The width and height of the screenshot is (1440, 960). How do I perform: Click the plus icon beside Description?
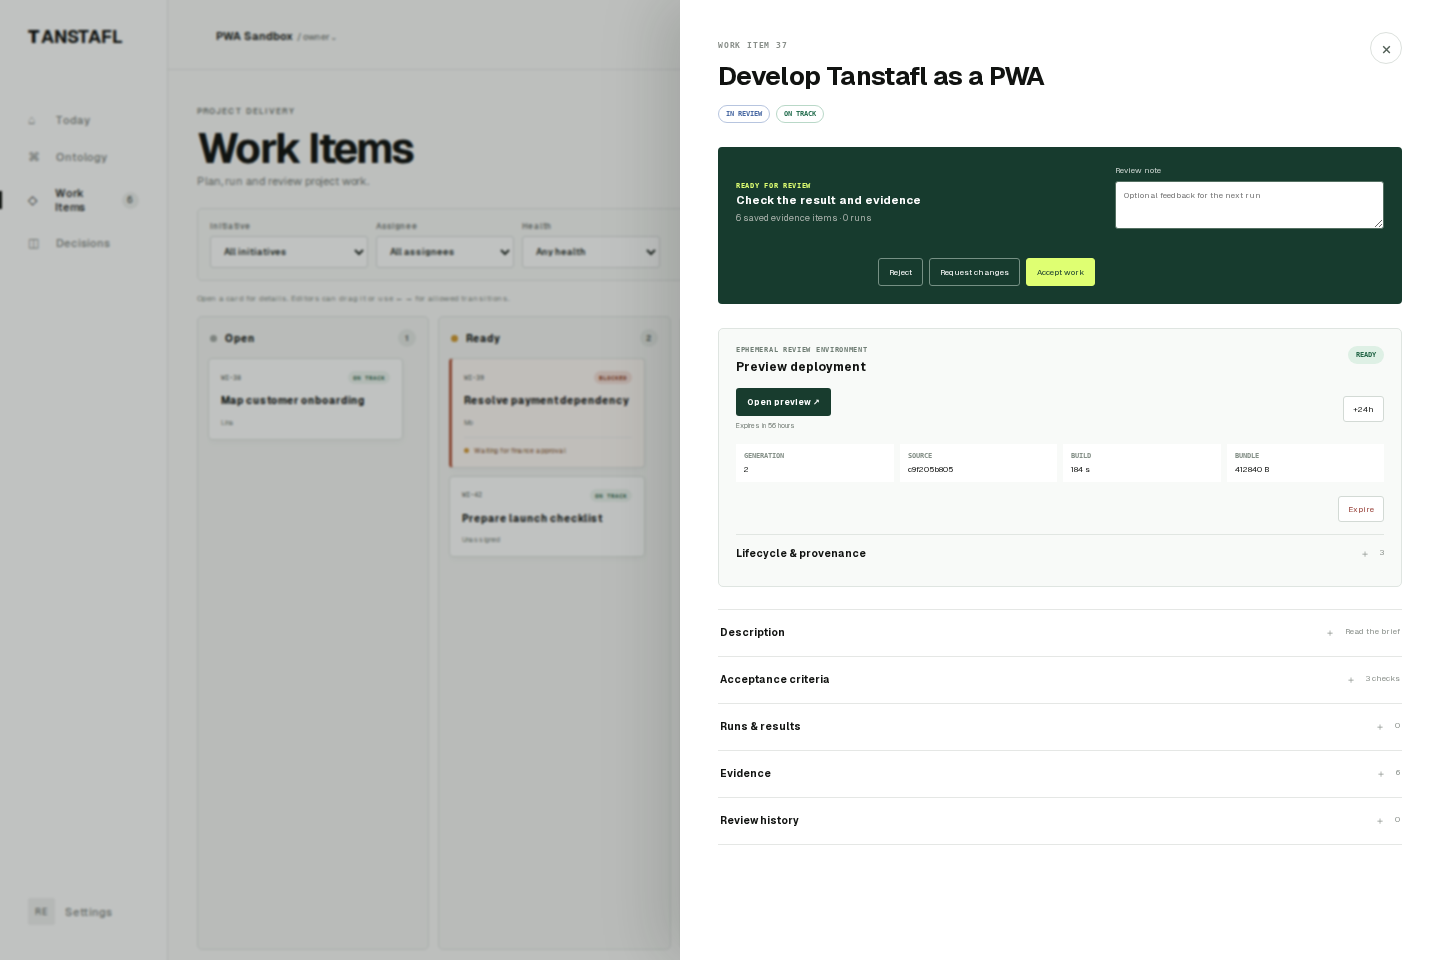1330,633
